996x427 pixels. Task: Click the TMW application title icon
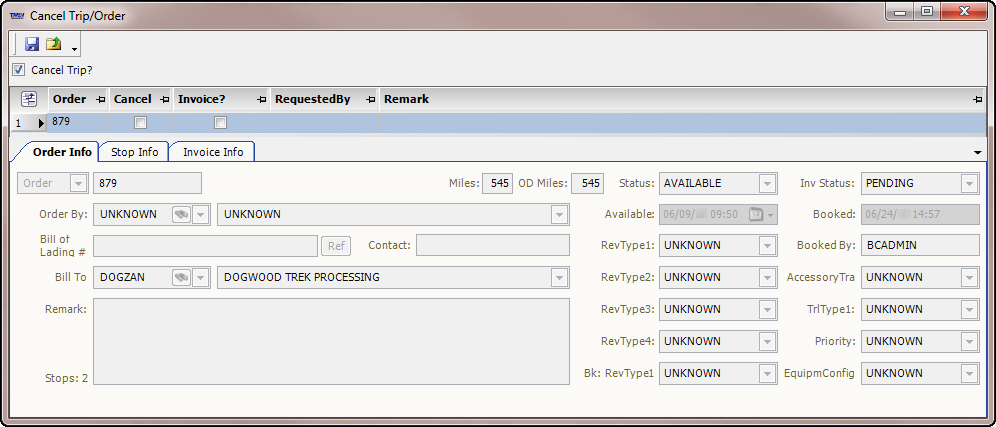17,16
